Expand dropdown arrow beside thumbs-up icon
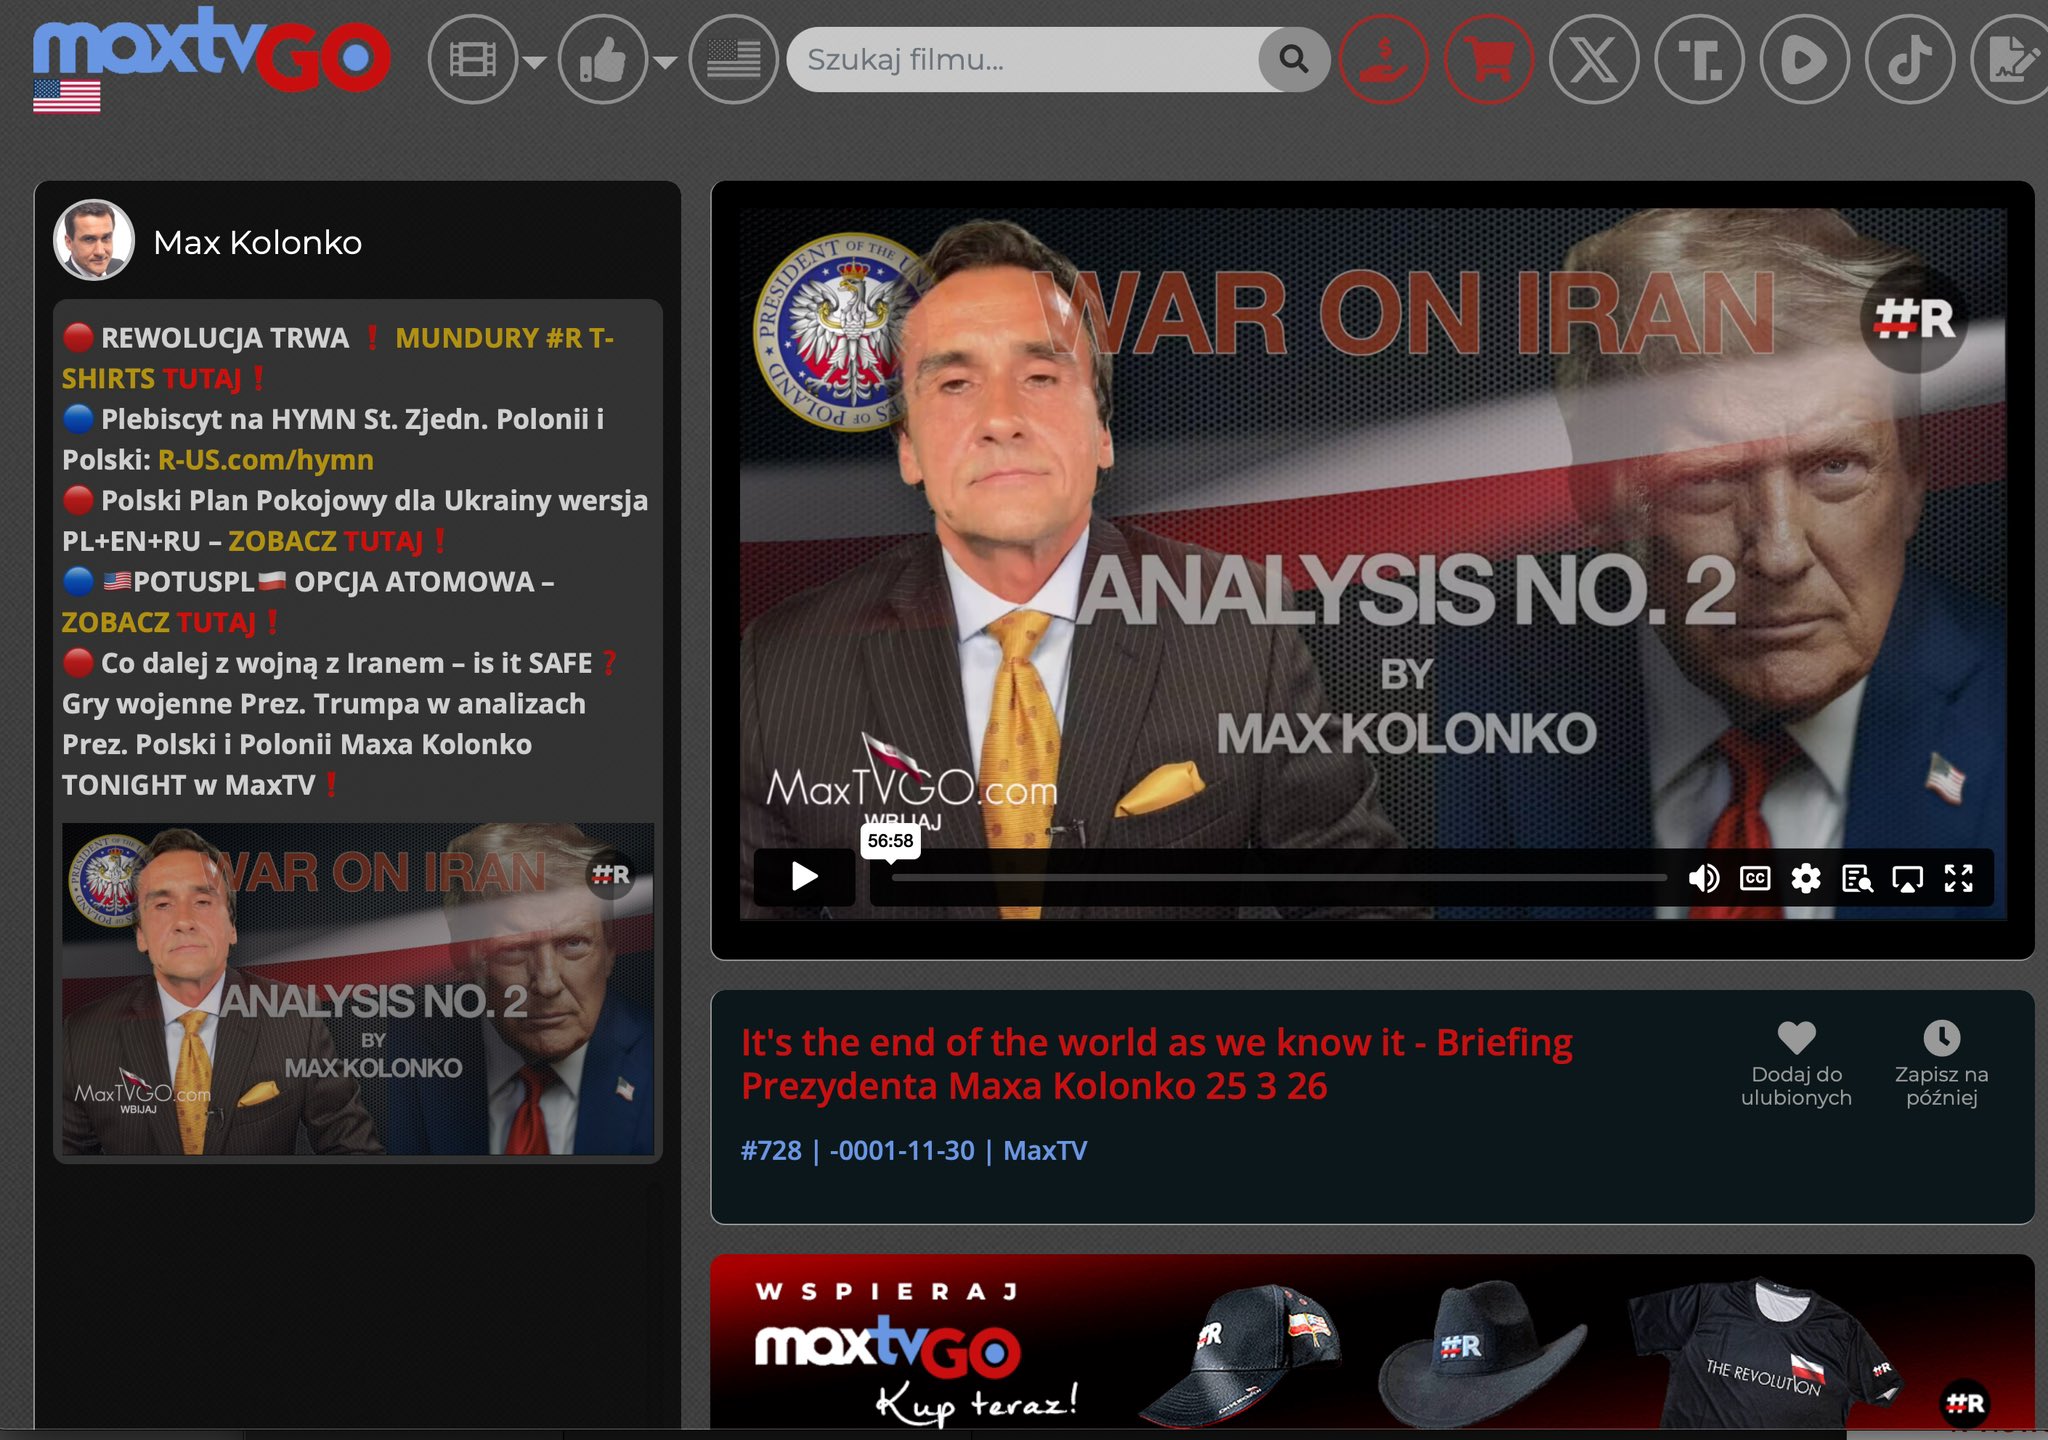The width and height of the screenshot is (2048, 1440). click(665, 63)
